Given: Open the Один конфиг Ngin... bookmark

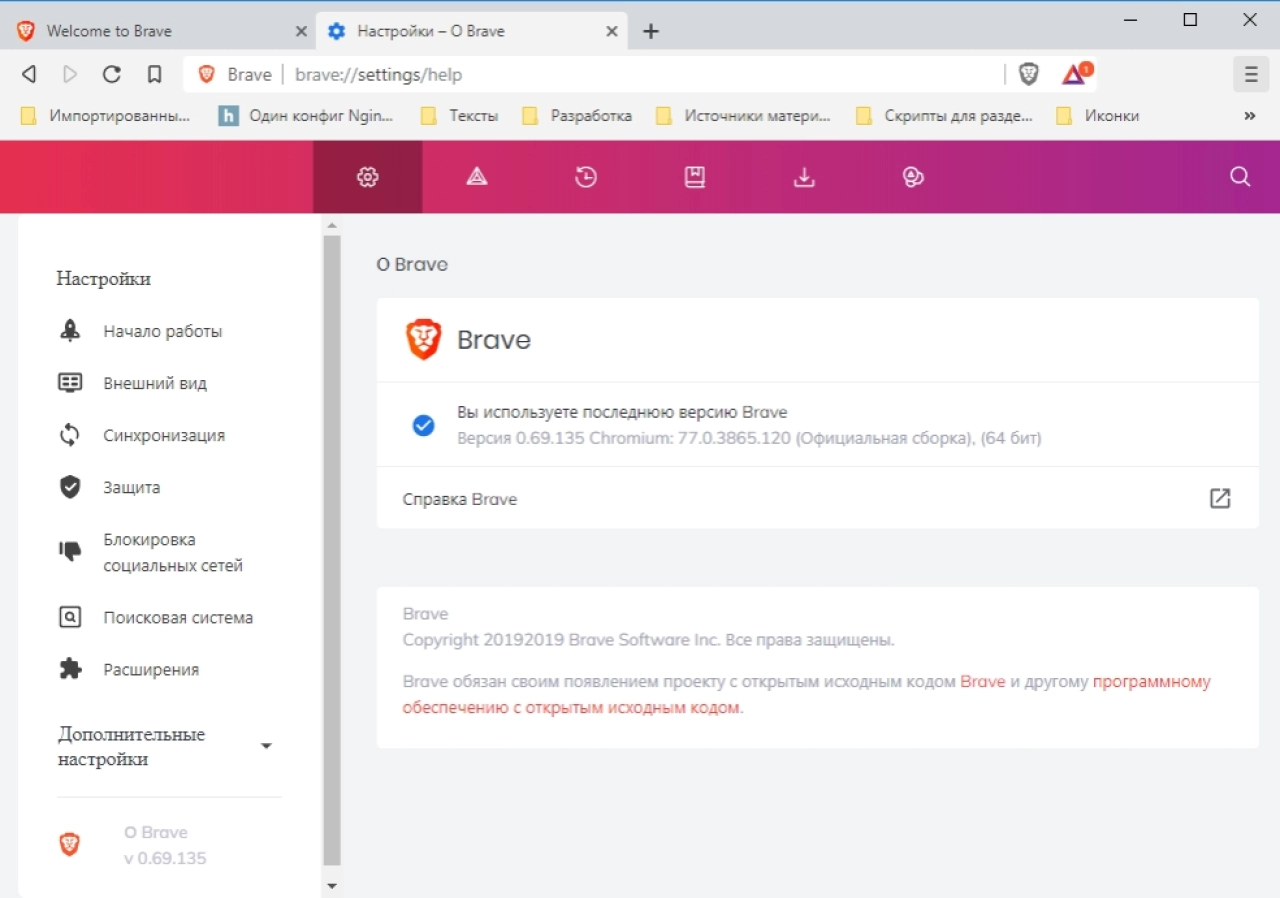Looking at the screenshot, I should [306, 116].
